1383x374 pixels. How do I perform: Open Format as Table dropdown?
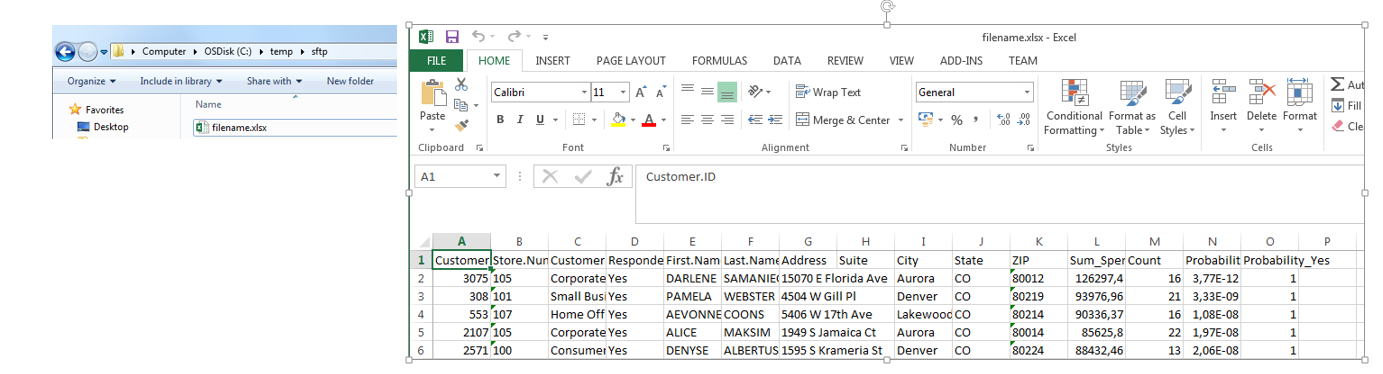point(1132,107)
